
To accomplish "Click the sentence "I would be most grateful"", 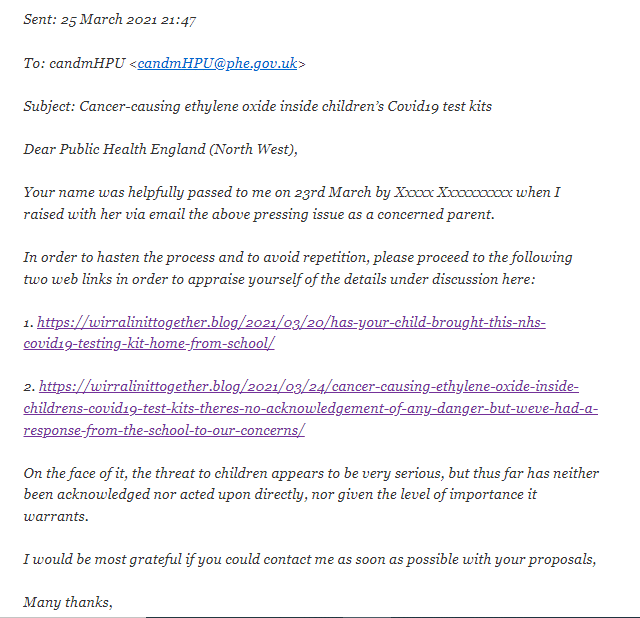I will coord(310,560).
